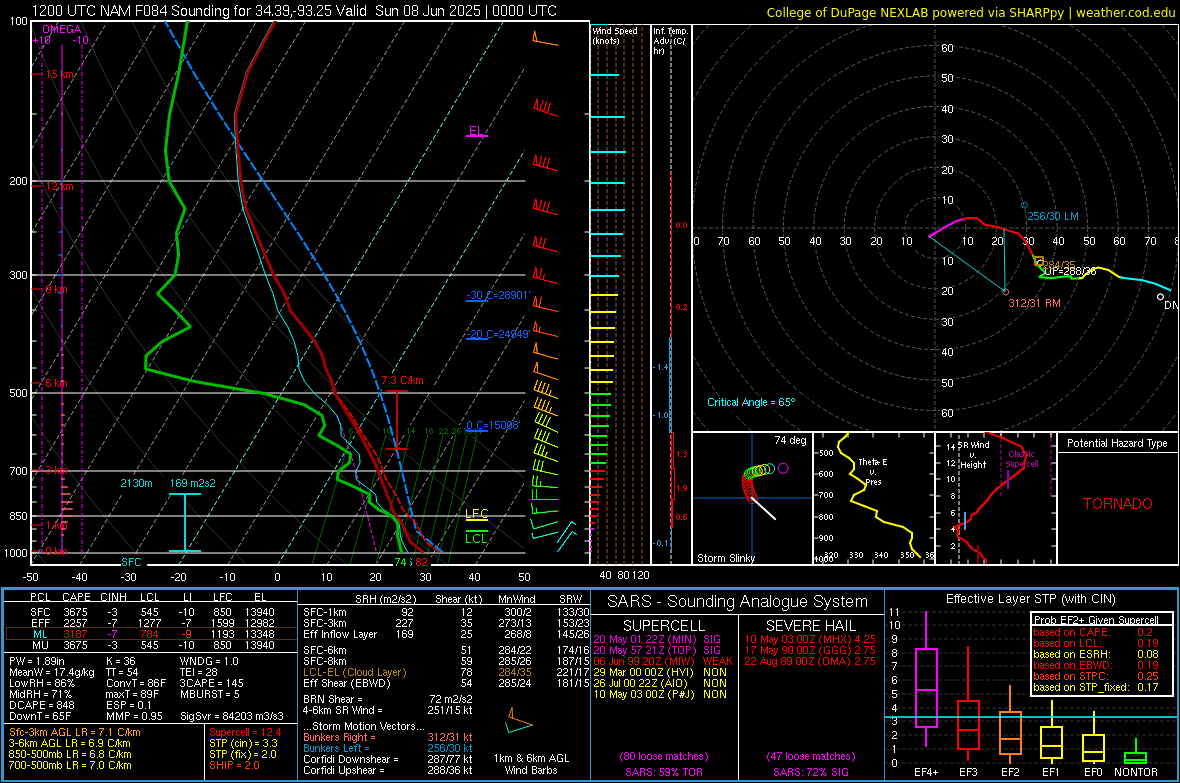The height and width of the screenshot is (783, 1180).
Task: Select the Eff Shear (EBWD) row
Action: click(446, 684)
